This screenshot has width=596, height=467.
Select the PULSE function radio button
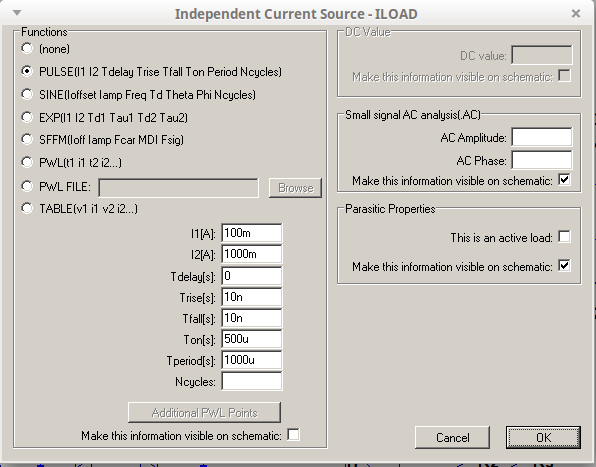pyautogui.click(x=27, y=71)
